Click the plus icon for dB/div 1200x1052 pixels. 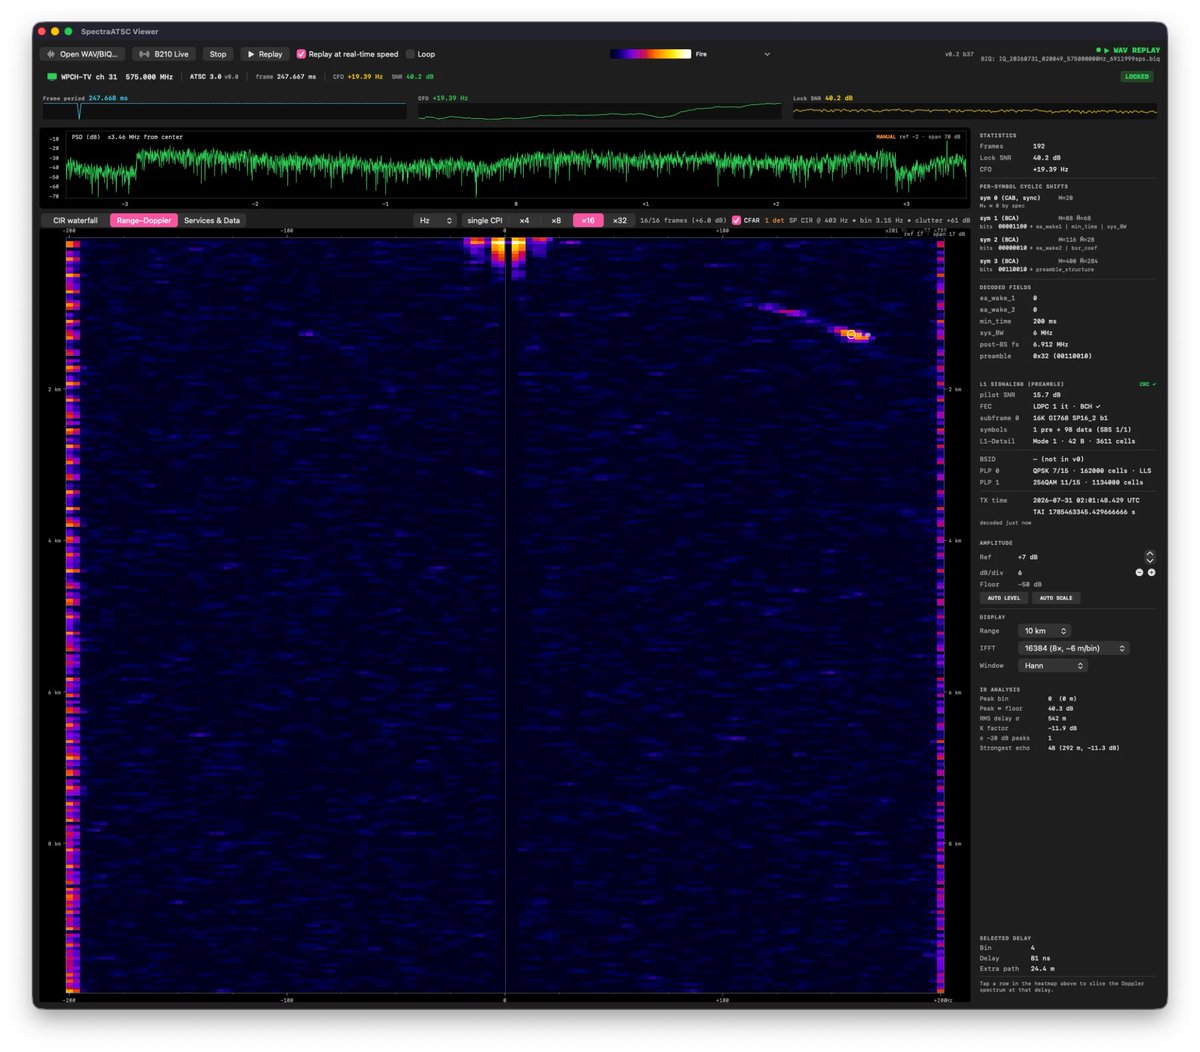pos(1151,572)
